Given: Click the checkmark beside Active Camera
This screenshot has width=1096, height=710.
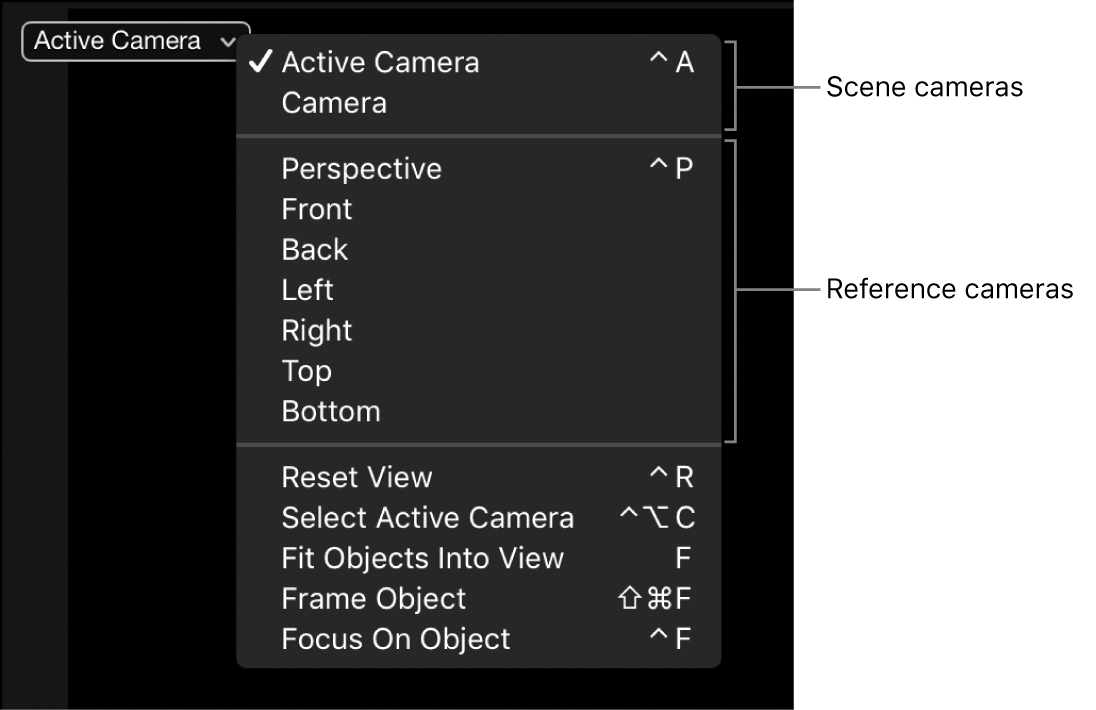Looking at the screenshot, I should [x=260, y=62].
